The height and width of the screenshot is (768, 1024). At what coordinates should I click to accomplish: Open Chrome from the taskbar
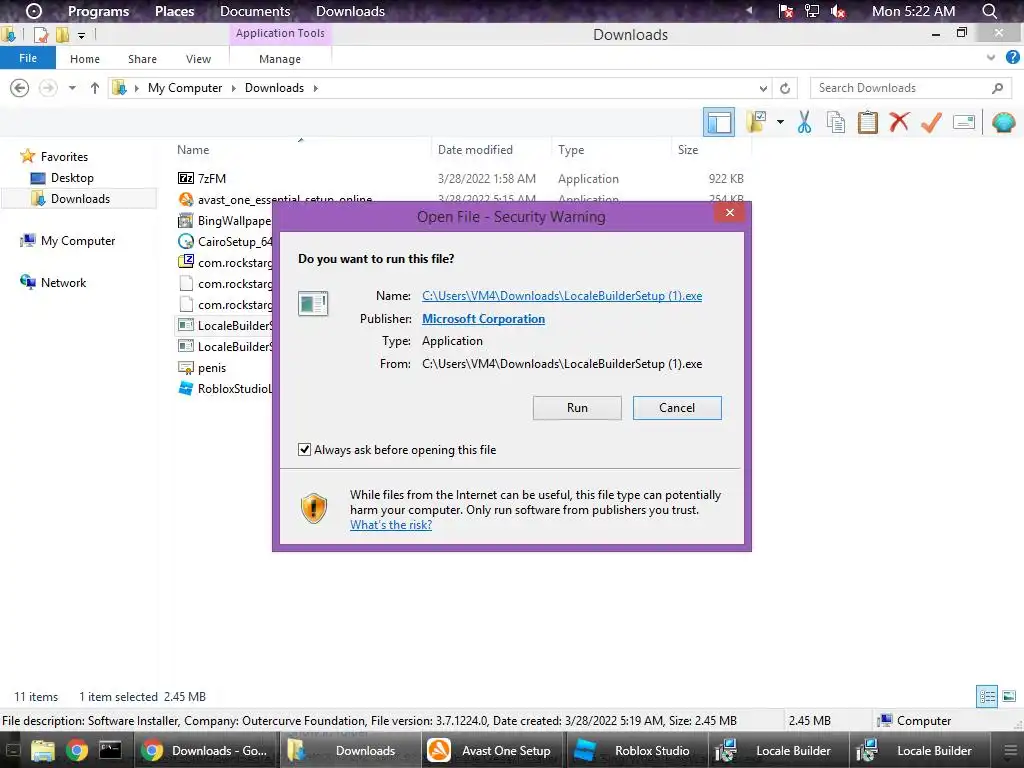77,750
